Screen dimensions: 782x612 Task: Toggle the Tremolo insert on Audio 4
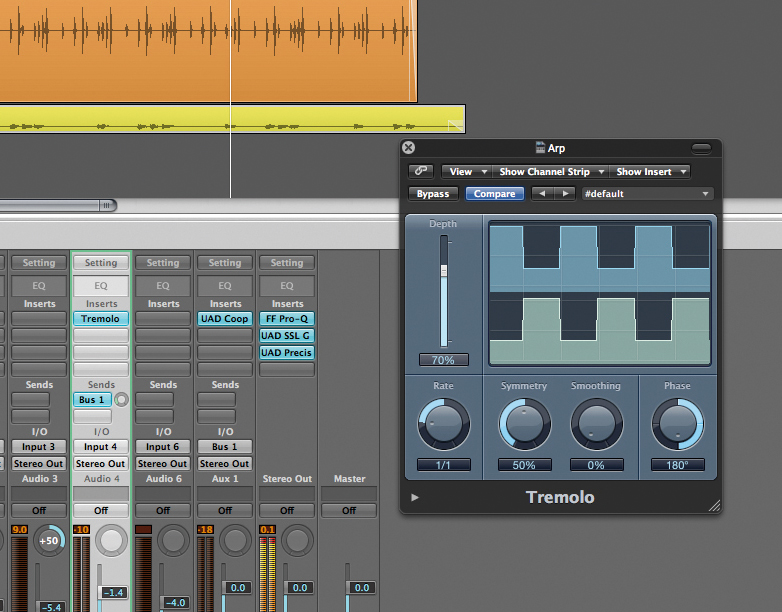coord(101,319)
